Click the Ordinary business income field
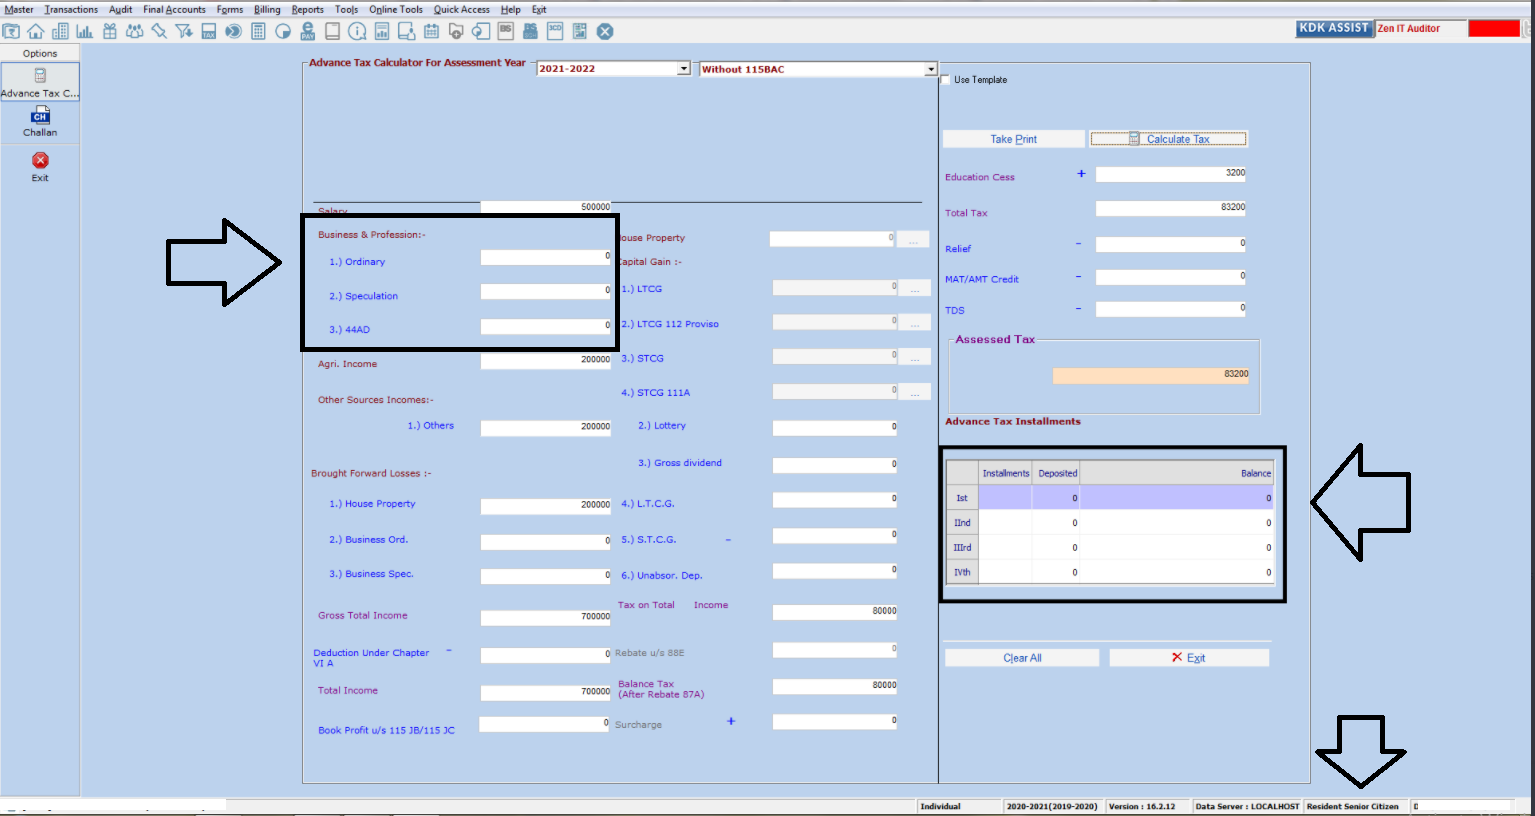Viewport: 1535px width, 816px height. pos(546,257)
